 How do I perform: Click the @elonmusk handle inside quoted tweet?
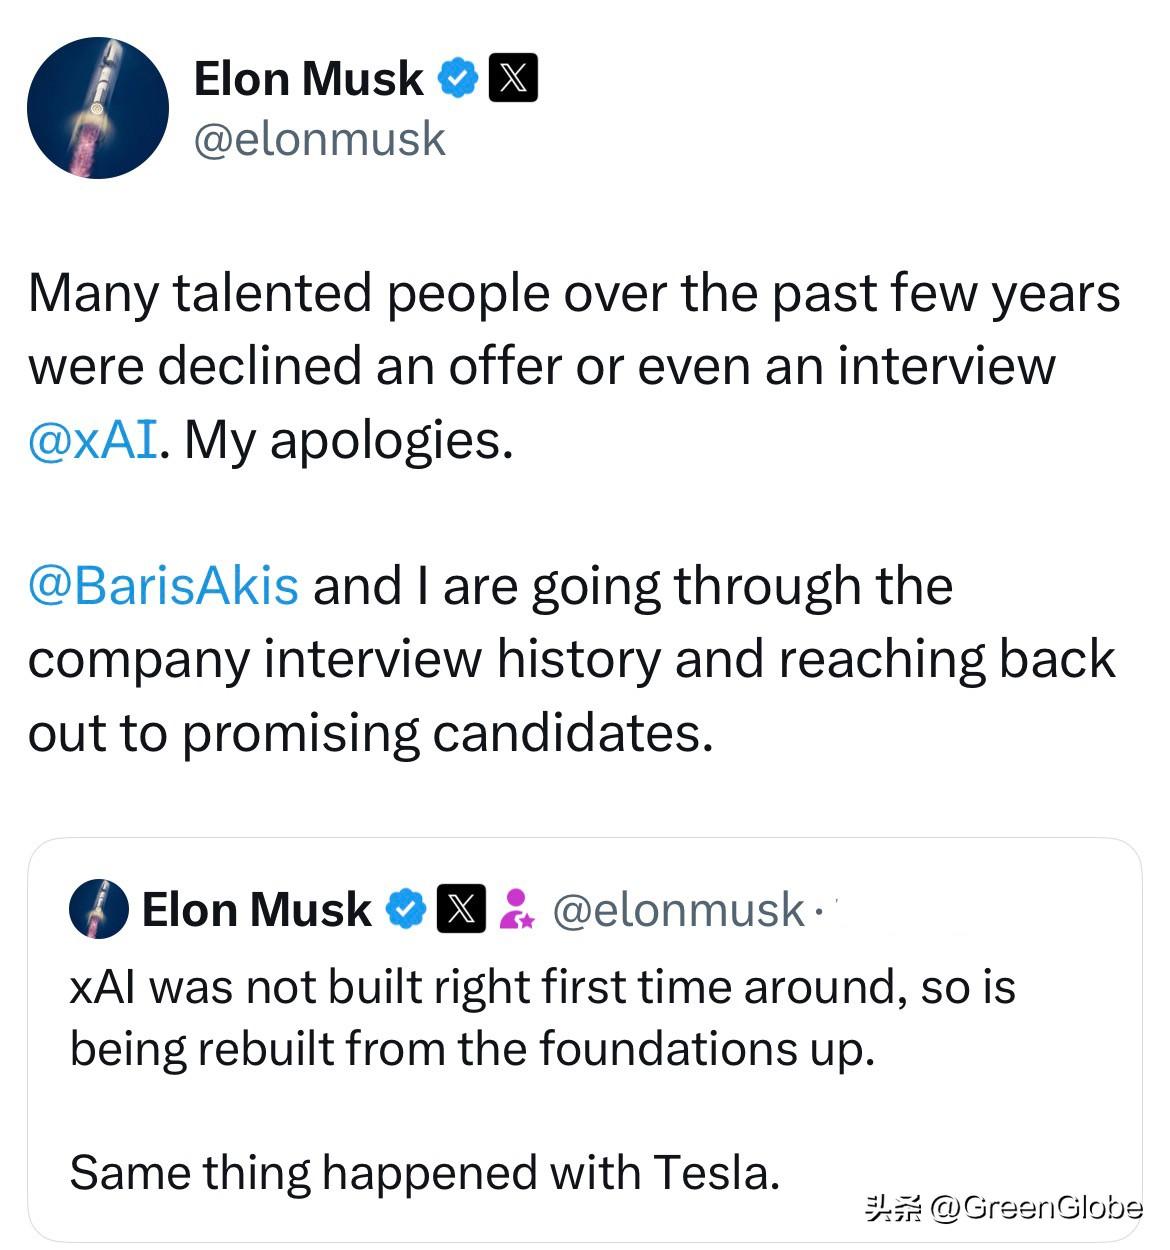tap(678, 909)
